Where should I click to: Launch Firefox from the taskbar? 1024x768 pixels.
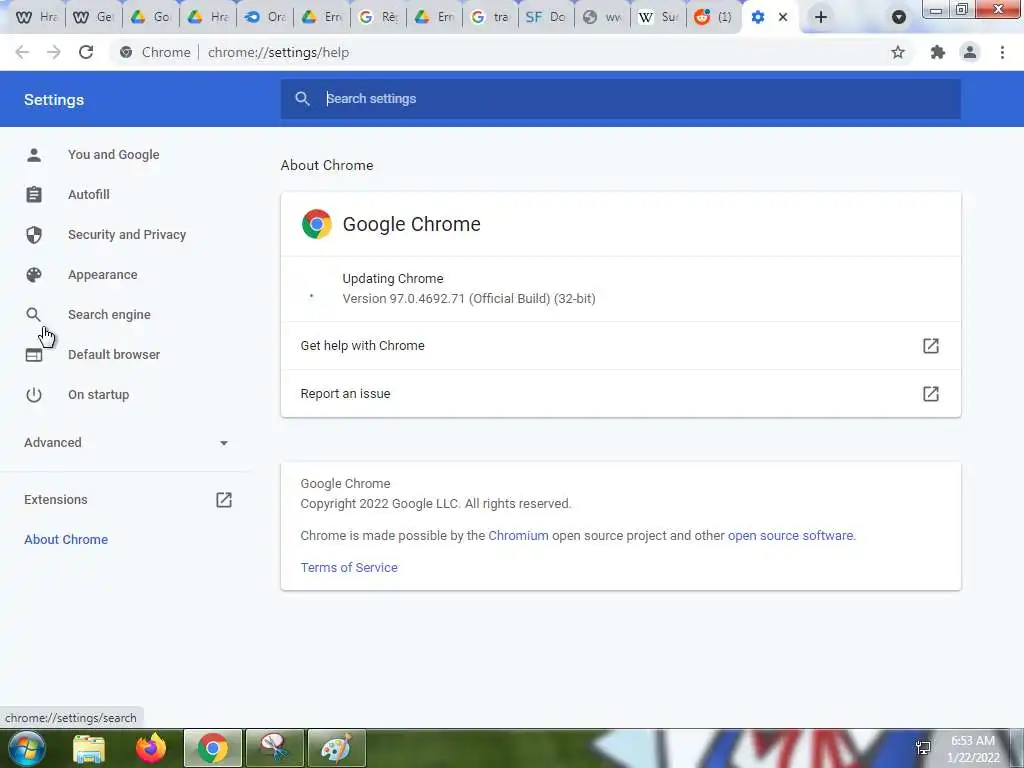[151, 748]
